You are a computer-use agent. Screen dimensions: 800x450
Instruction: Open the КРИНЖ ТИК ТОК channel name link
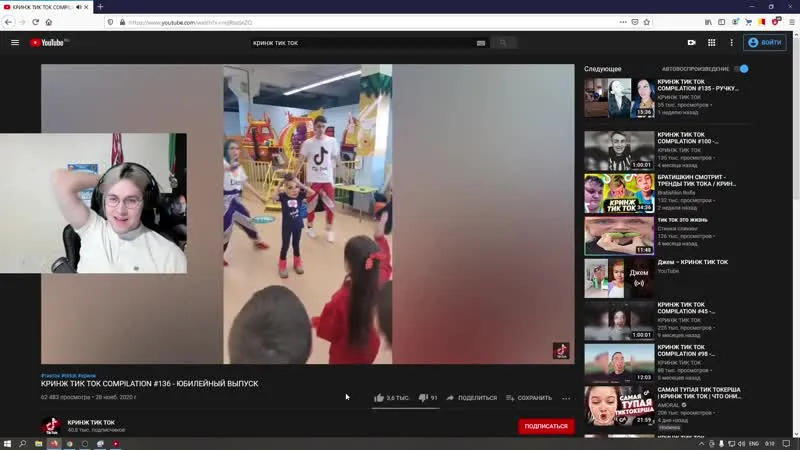(x=91, y=422)
